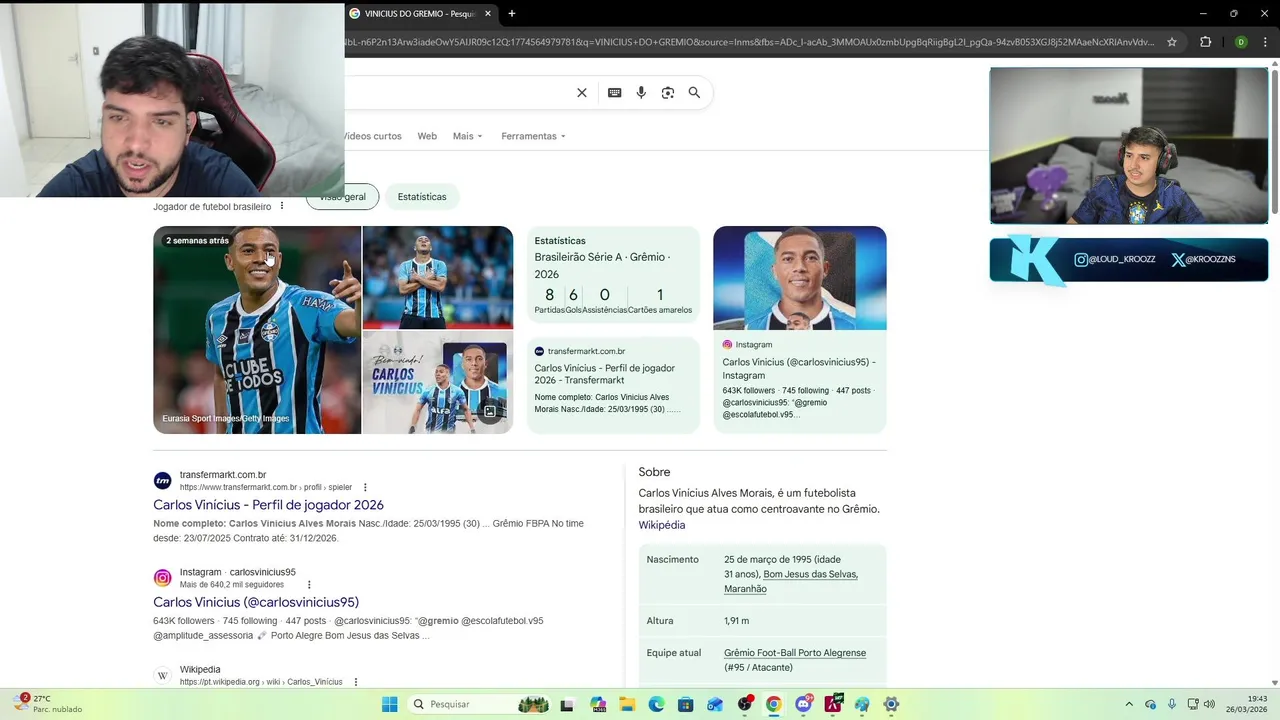Open more options for the Instagram carlosvinicius95 result
The height and width of the screenshot is (720, 1280).
[309, 585]
